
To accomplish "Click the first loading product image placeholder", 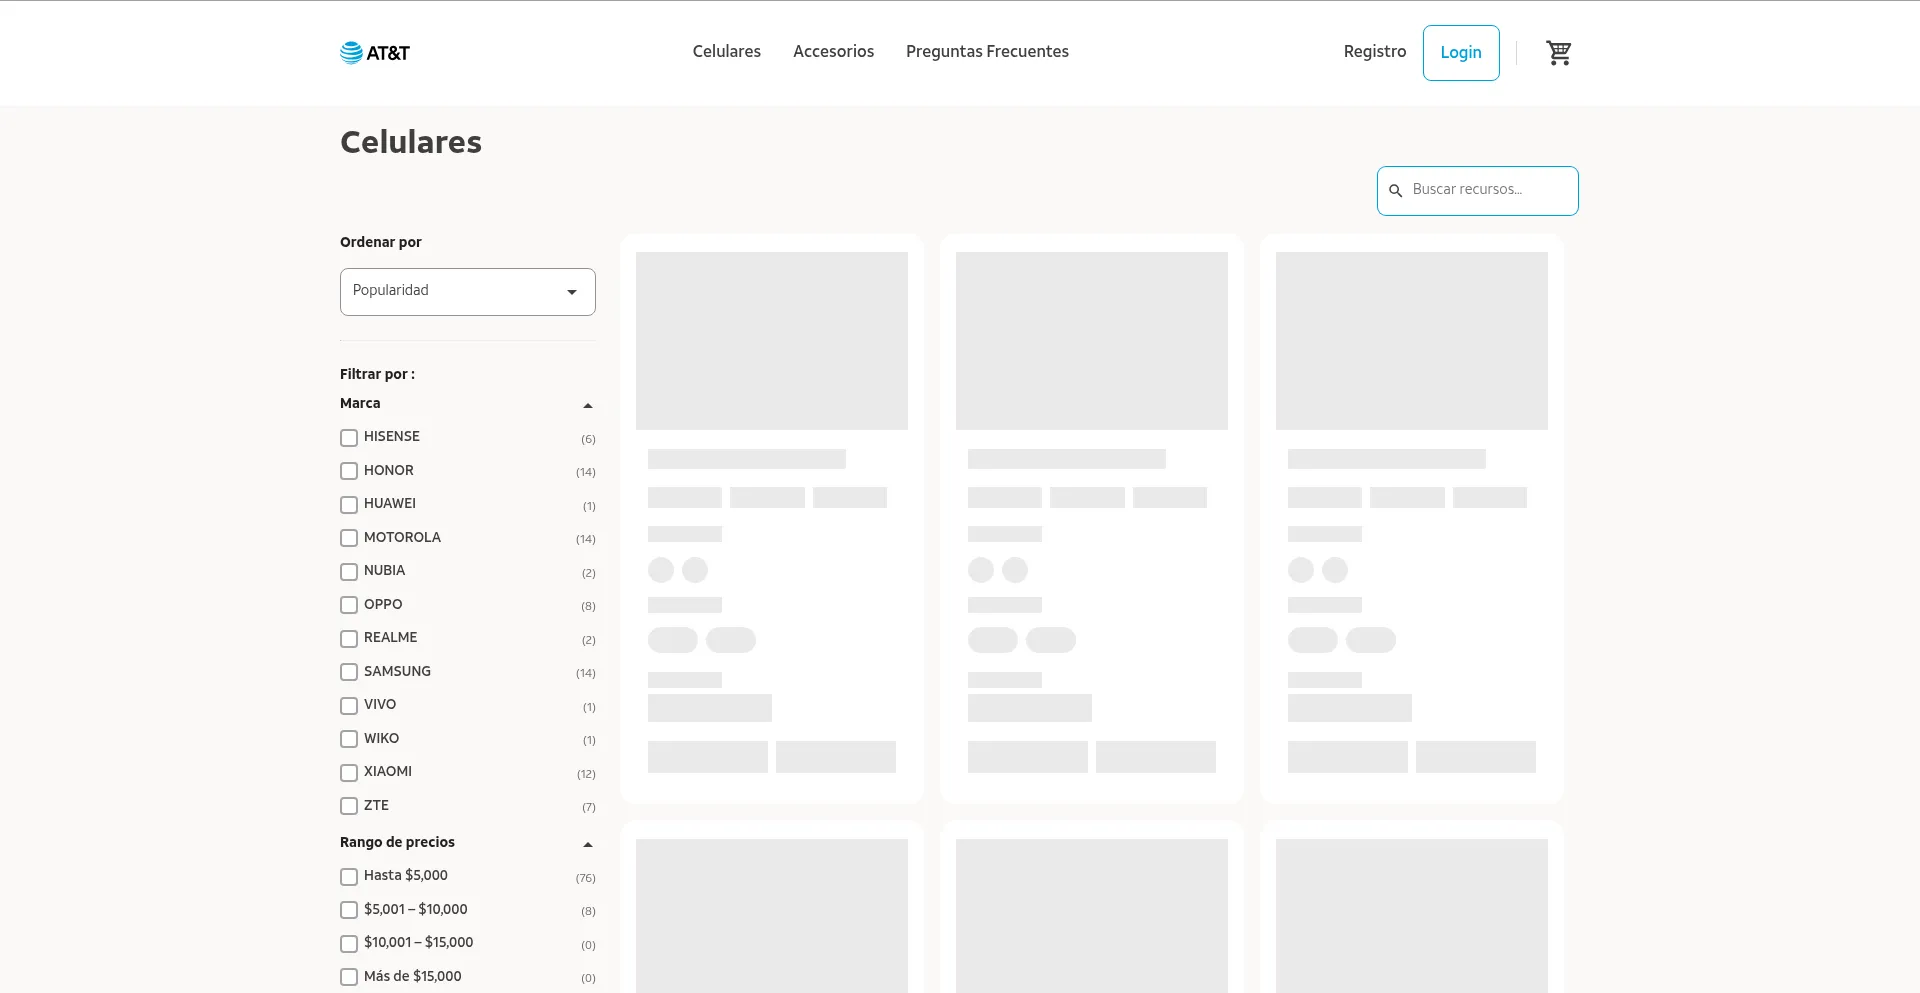I will point(771,341).
